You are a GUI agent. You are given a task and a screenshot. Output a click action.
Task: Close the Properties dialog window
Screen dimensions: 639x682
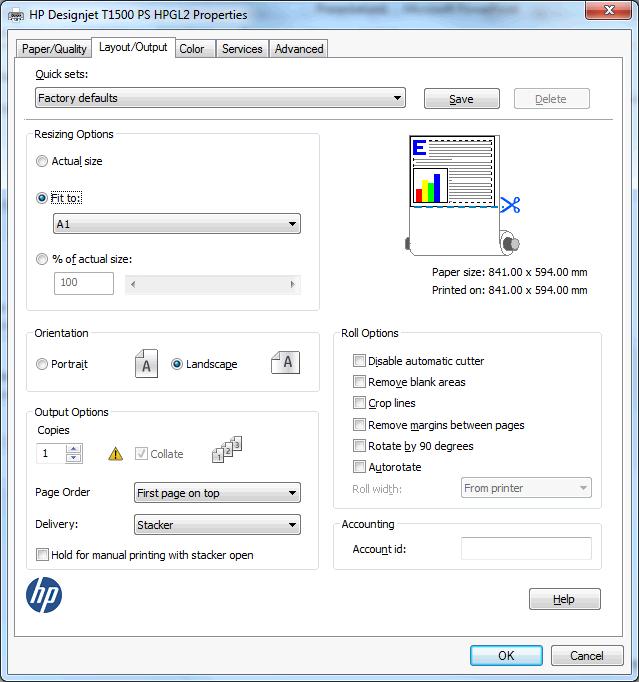click(x=609, y=10)
